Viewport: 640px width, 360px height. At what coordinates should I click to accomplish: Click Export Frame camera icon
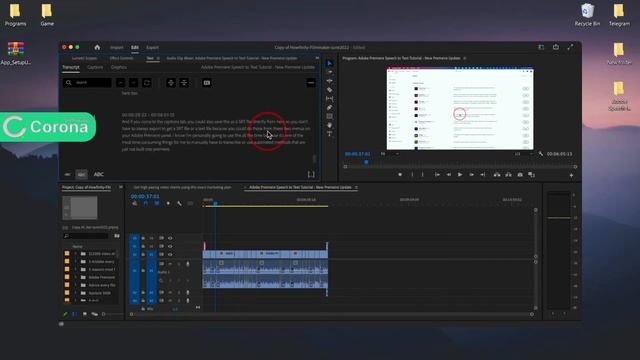pos(520,175)
